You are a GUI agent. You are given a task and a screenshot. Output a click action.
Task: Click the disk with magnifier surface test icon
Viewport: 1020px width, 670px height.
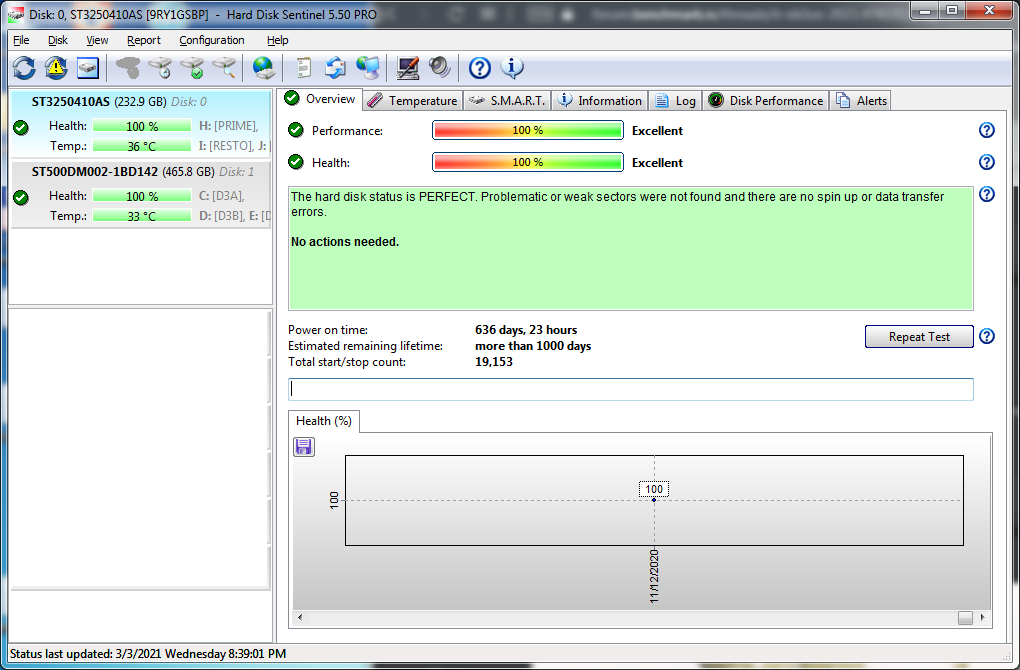click(x=224, y=68)
